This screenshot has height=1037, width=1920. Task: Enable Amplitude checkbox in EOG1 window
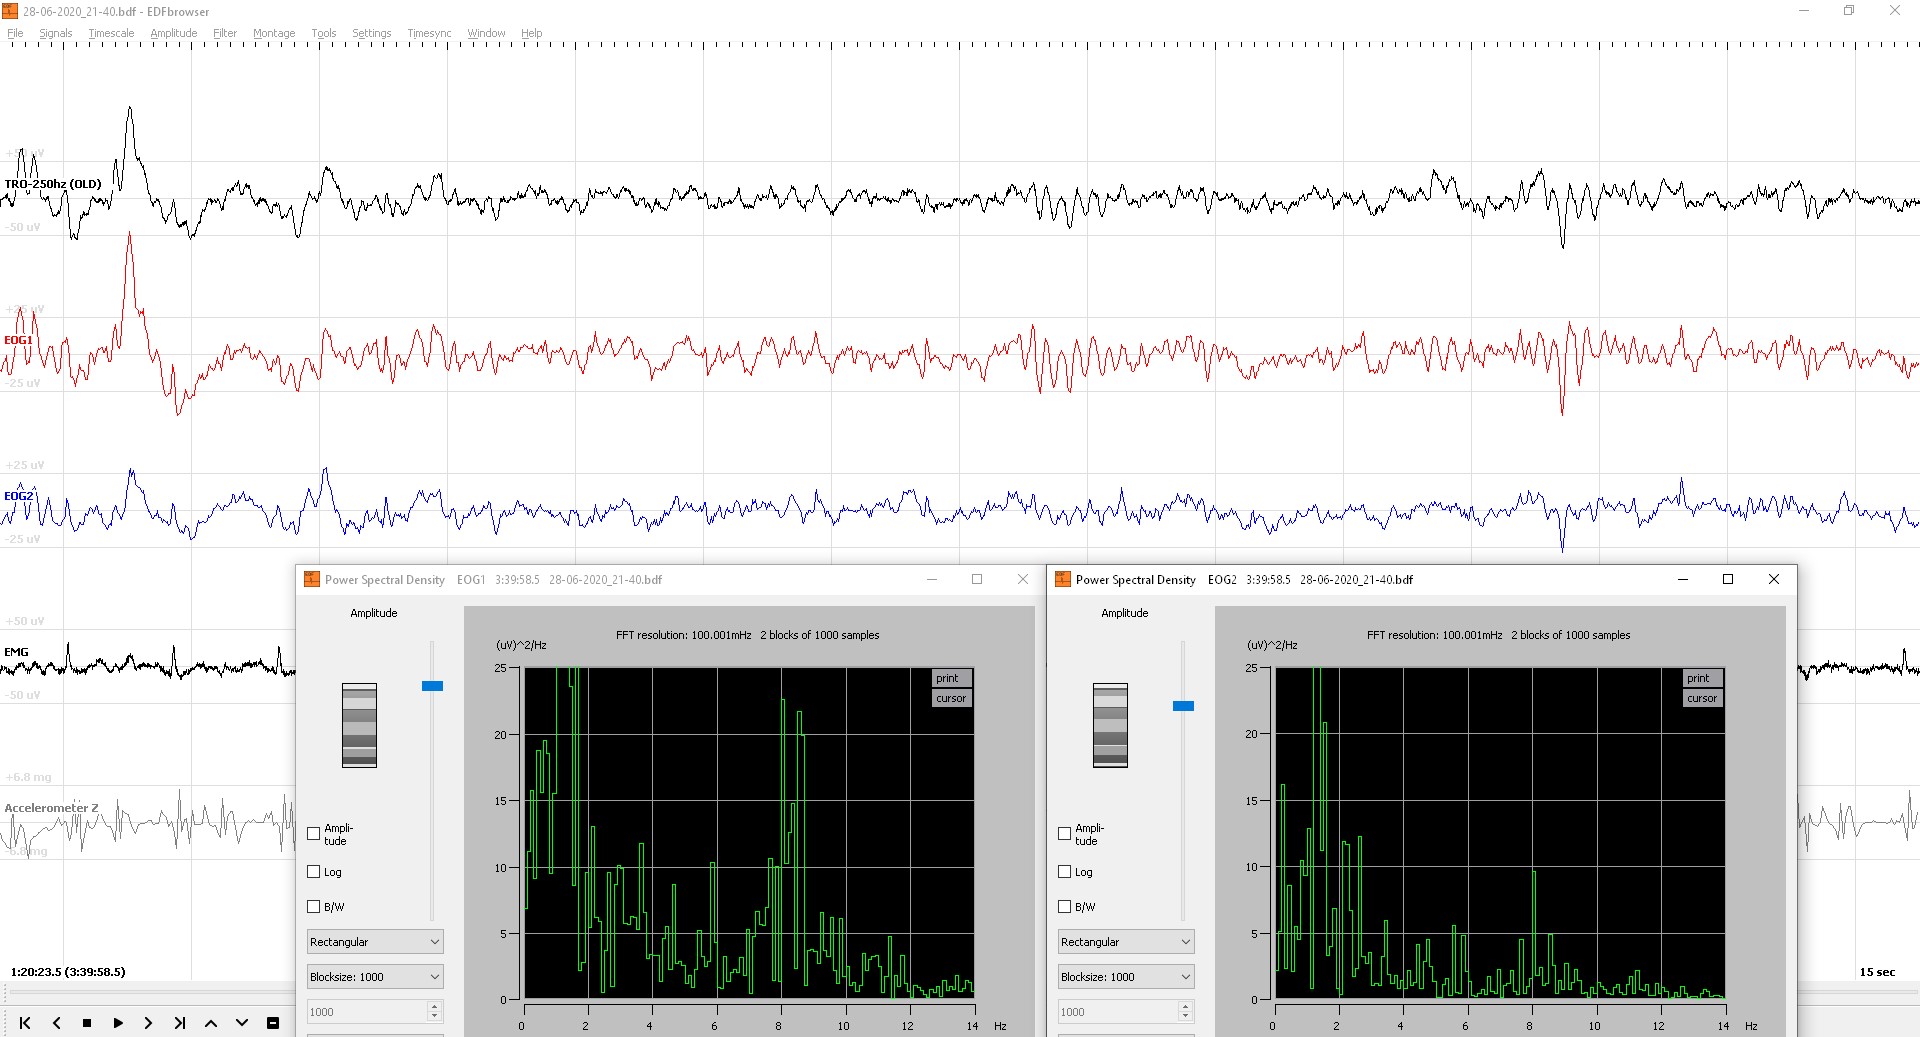click(x=314, y=833)
